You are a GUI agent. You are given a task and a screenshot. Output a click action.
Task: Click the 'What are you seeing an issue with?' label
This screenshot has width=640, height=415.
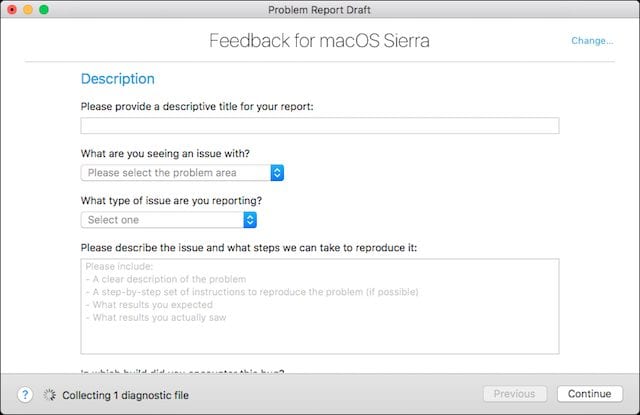(165, 153)
